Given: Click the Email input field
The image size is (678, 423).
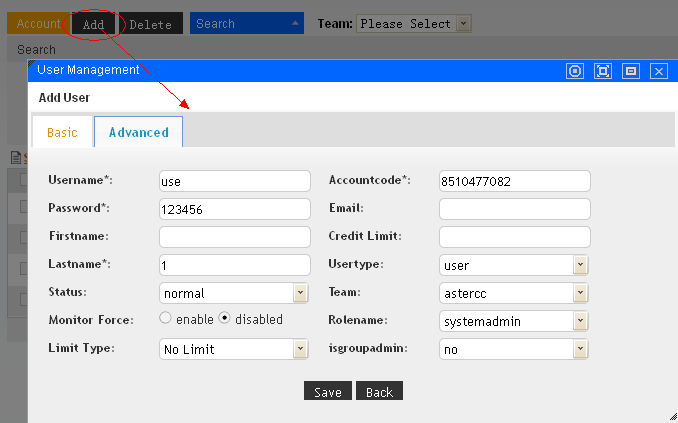Looking at the screenshot, I should (x=514, y=209).
